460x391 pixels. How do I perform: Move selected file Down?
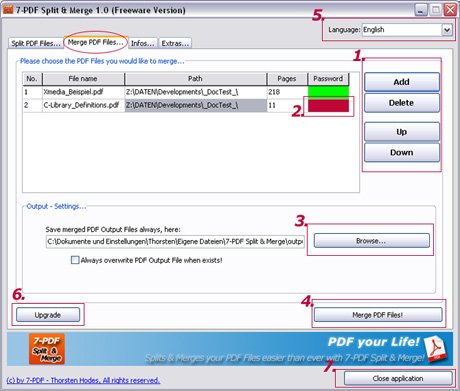pos(402,152)
